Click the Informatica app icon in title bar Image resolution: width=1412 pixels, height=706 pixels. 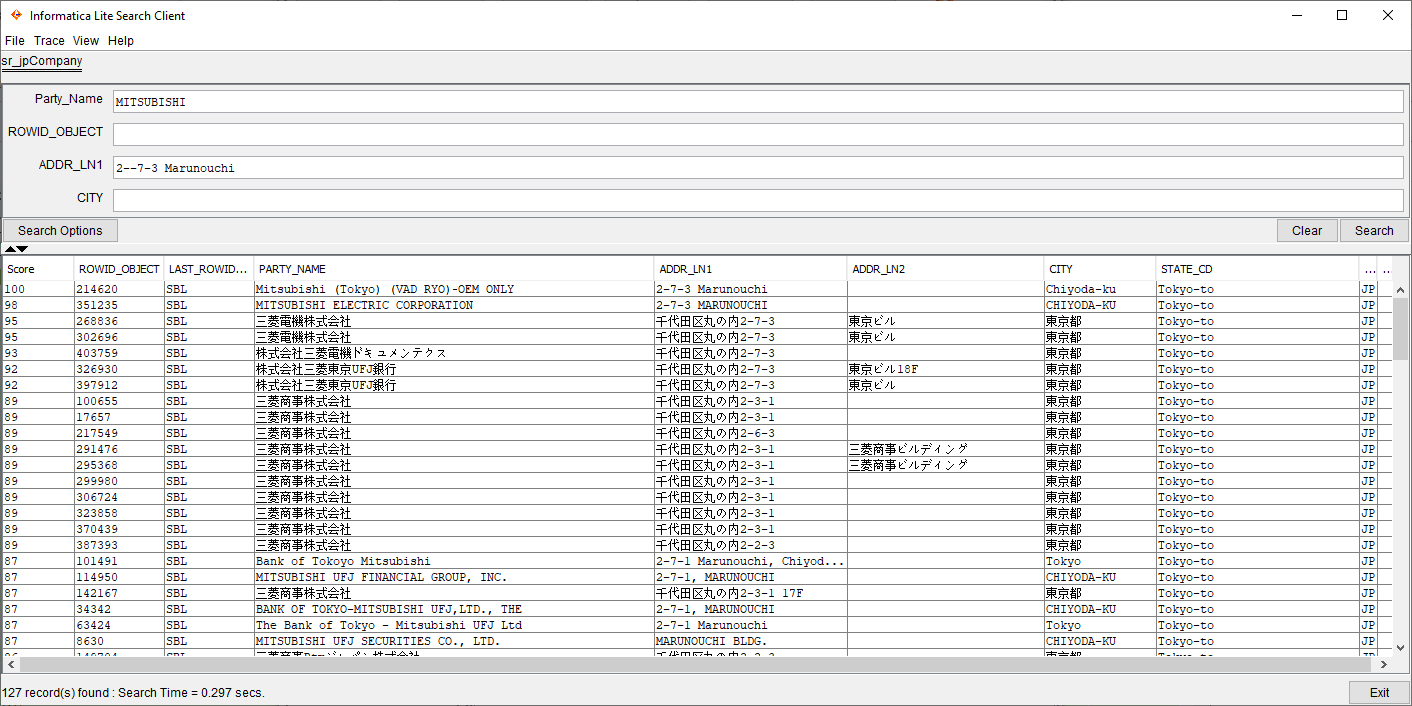[x=16, y=15]
